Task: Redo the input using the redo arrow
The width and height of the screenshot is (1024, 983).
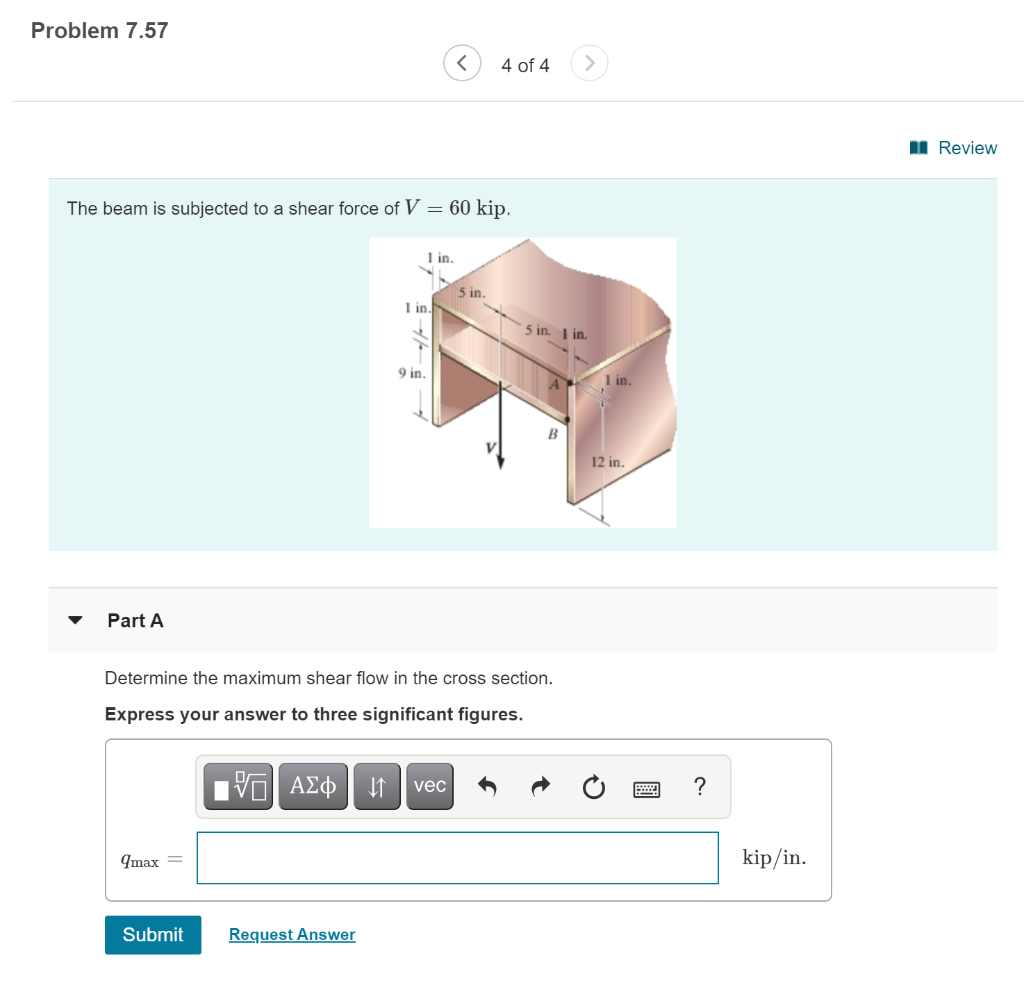Action: pos(540,787)
